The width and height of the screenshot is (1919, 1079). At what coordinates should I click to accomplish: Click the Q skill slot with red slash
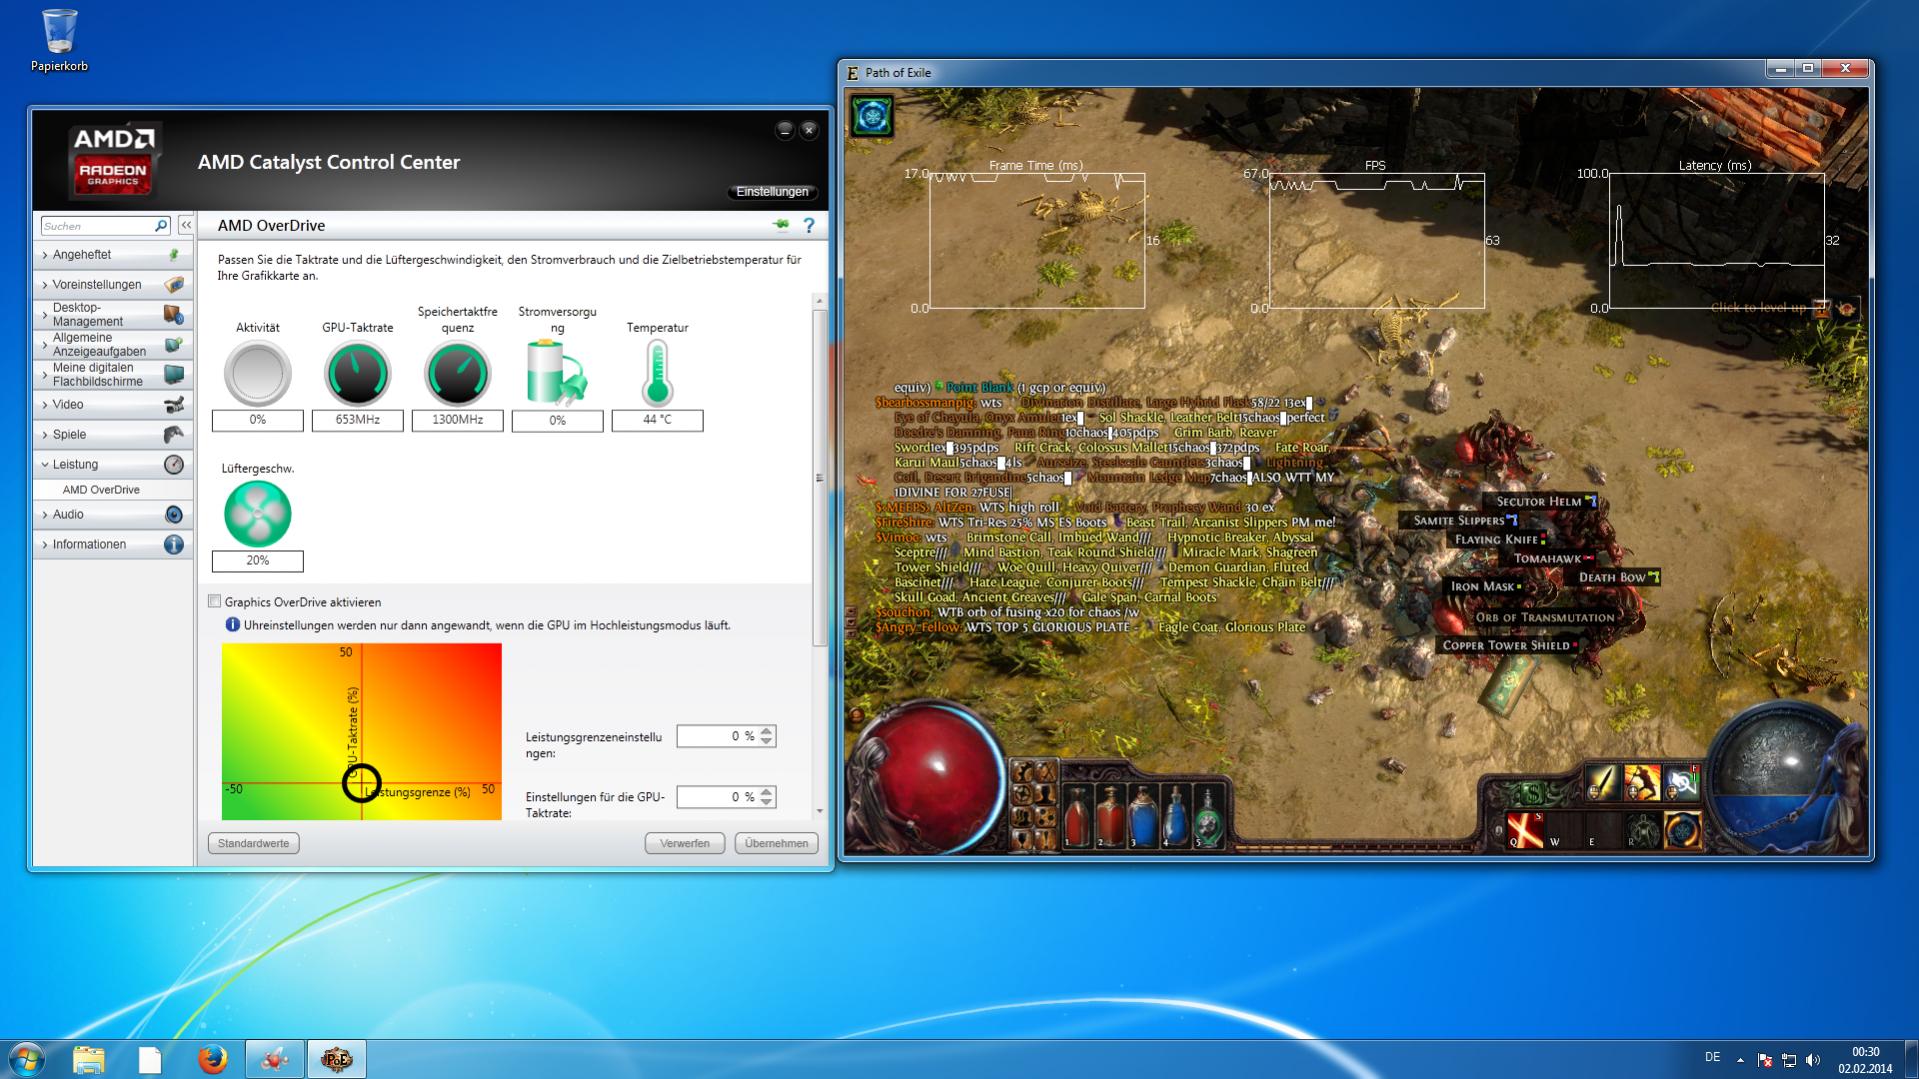(1525, 830)
